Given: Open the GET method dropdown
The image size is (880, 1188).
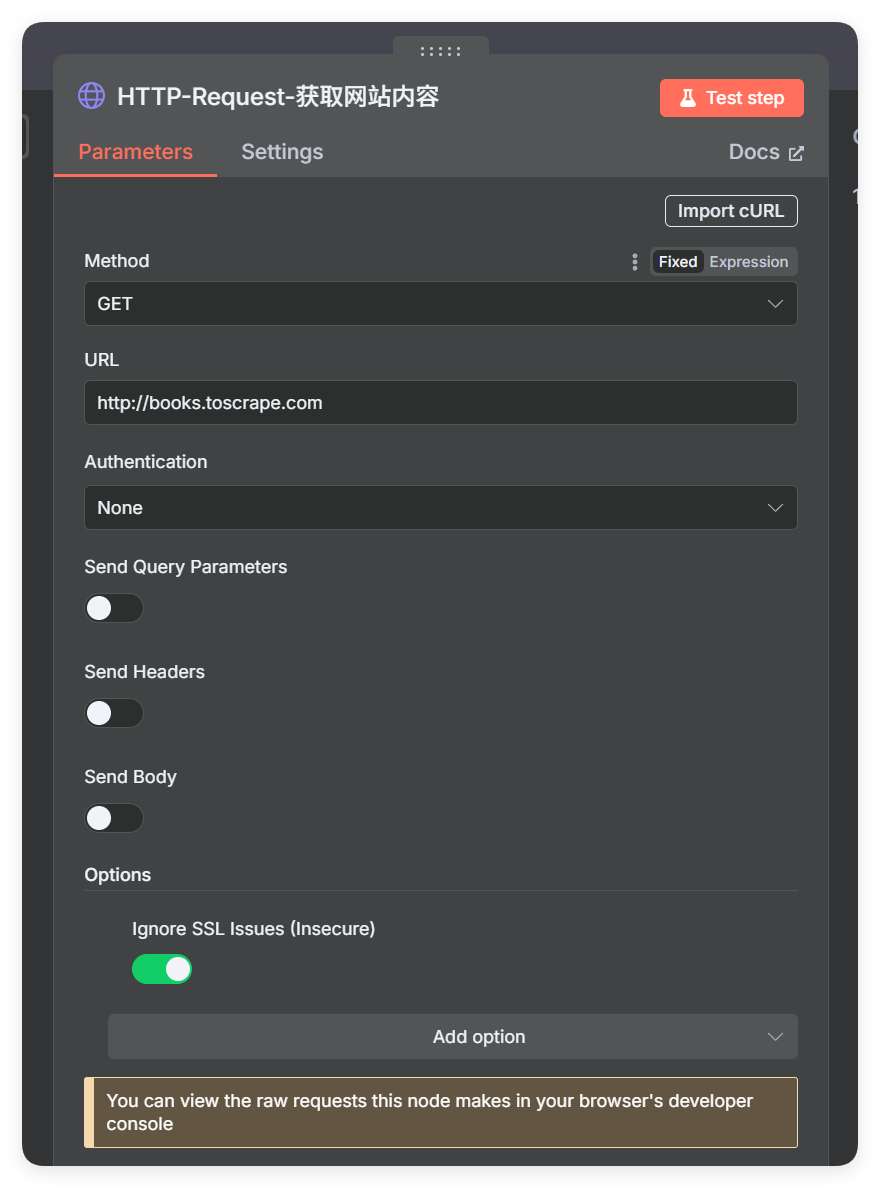Looking at the screenshot, I should click(440, 304).
